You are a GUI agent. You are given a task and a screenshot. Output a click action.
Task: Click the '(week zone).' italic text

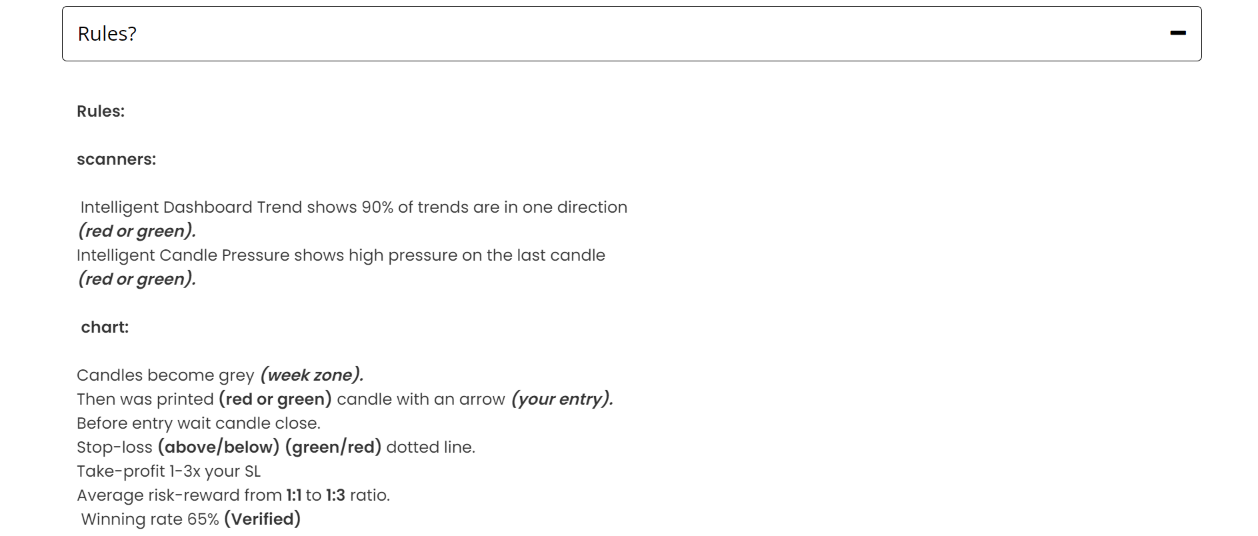312,375
